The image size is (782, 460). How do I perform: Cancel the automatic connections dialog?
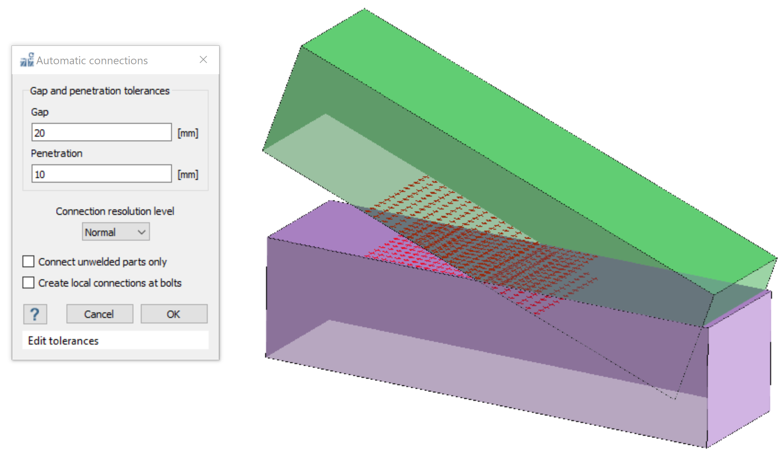click(x=99, y=314)
